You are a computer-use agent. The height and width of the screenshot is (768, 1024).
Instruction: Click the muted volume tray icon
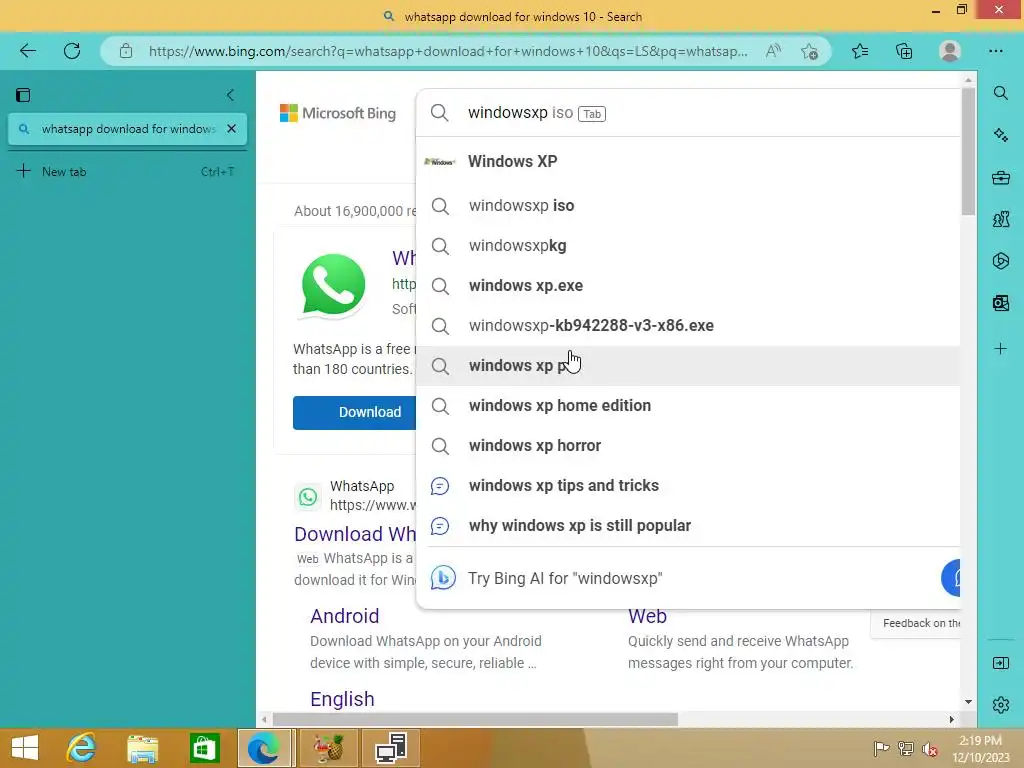(929, 749)
